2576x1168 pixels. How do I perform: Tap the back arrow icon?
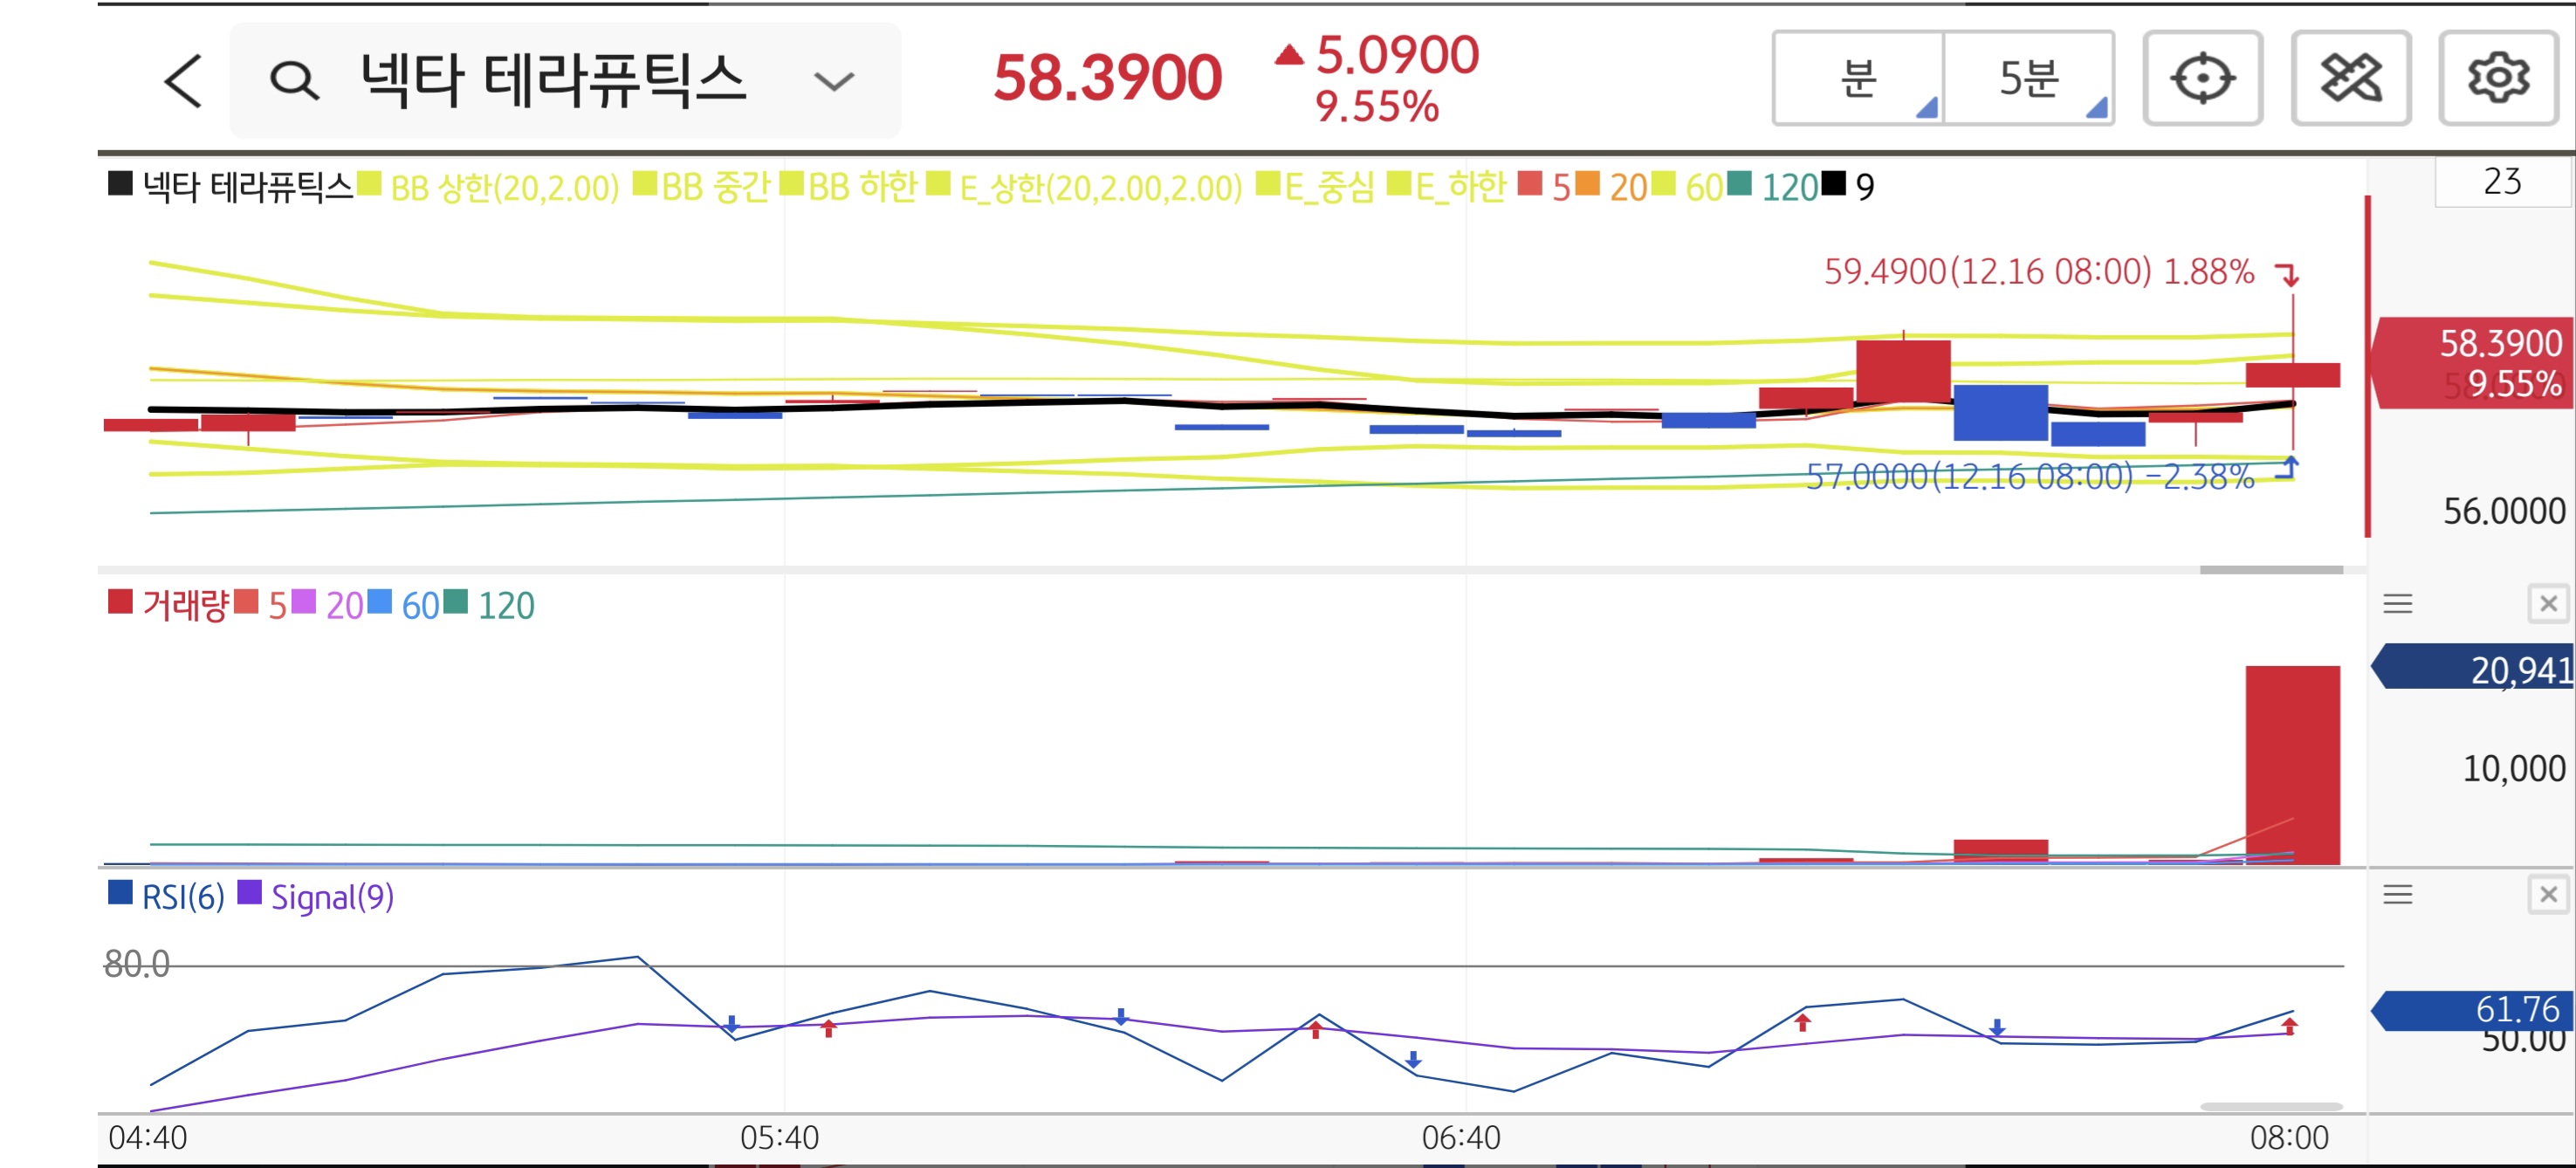coord(184,80)
